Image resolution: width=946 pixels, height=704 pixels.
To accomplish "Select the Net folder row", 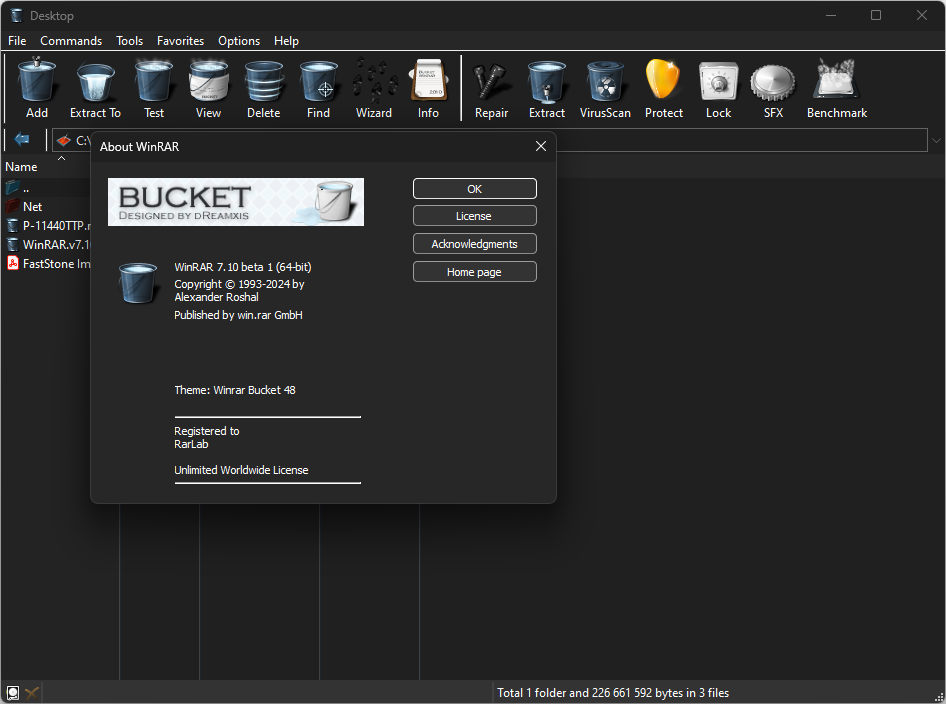I will [x=47, y=206].
